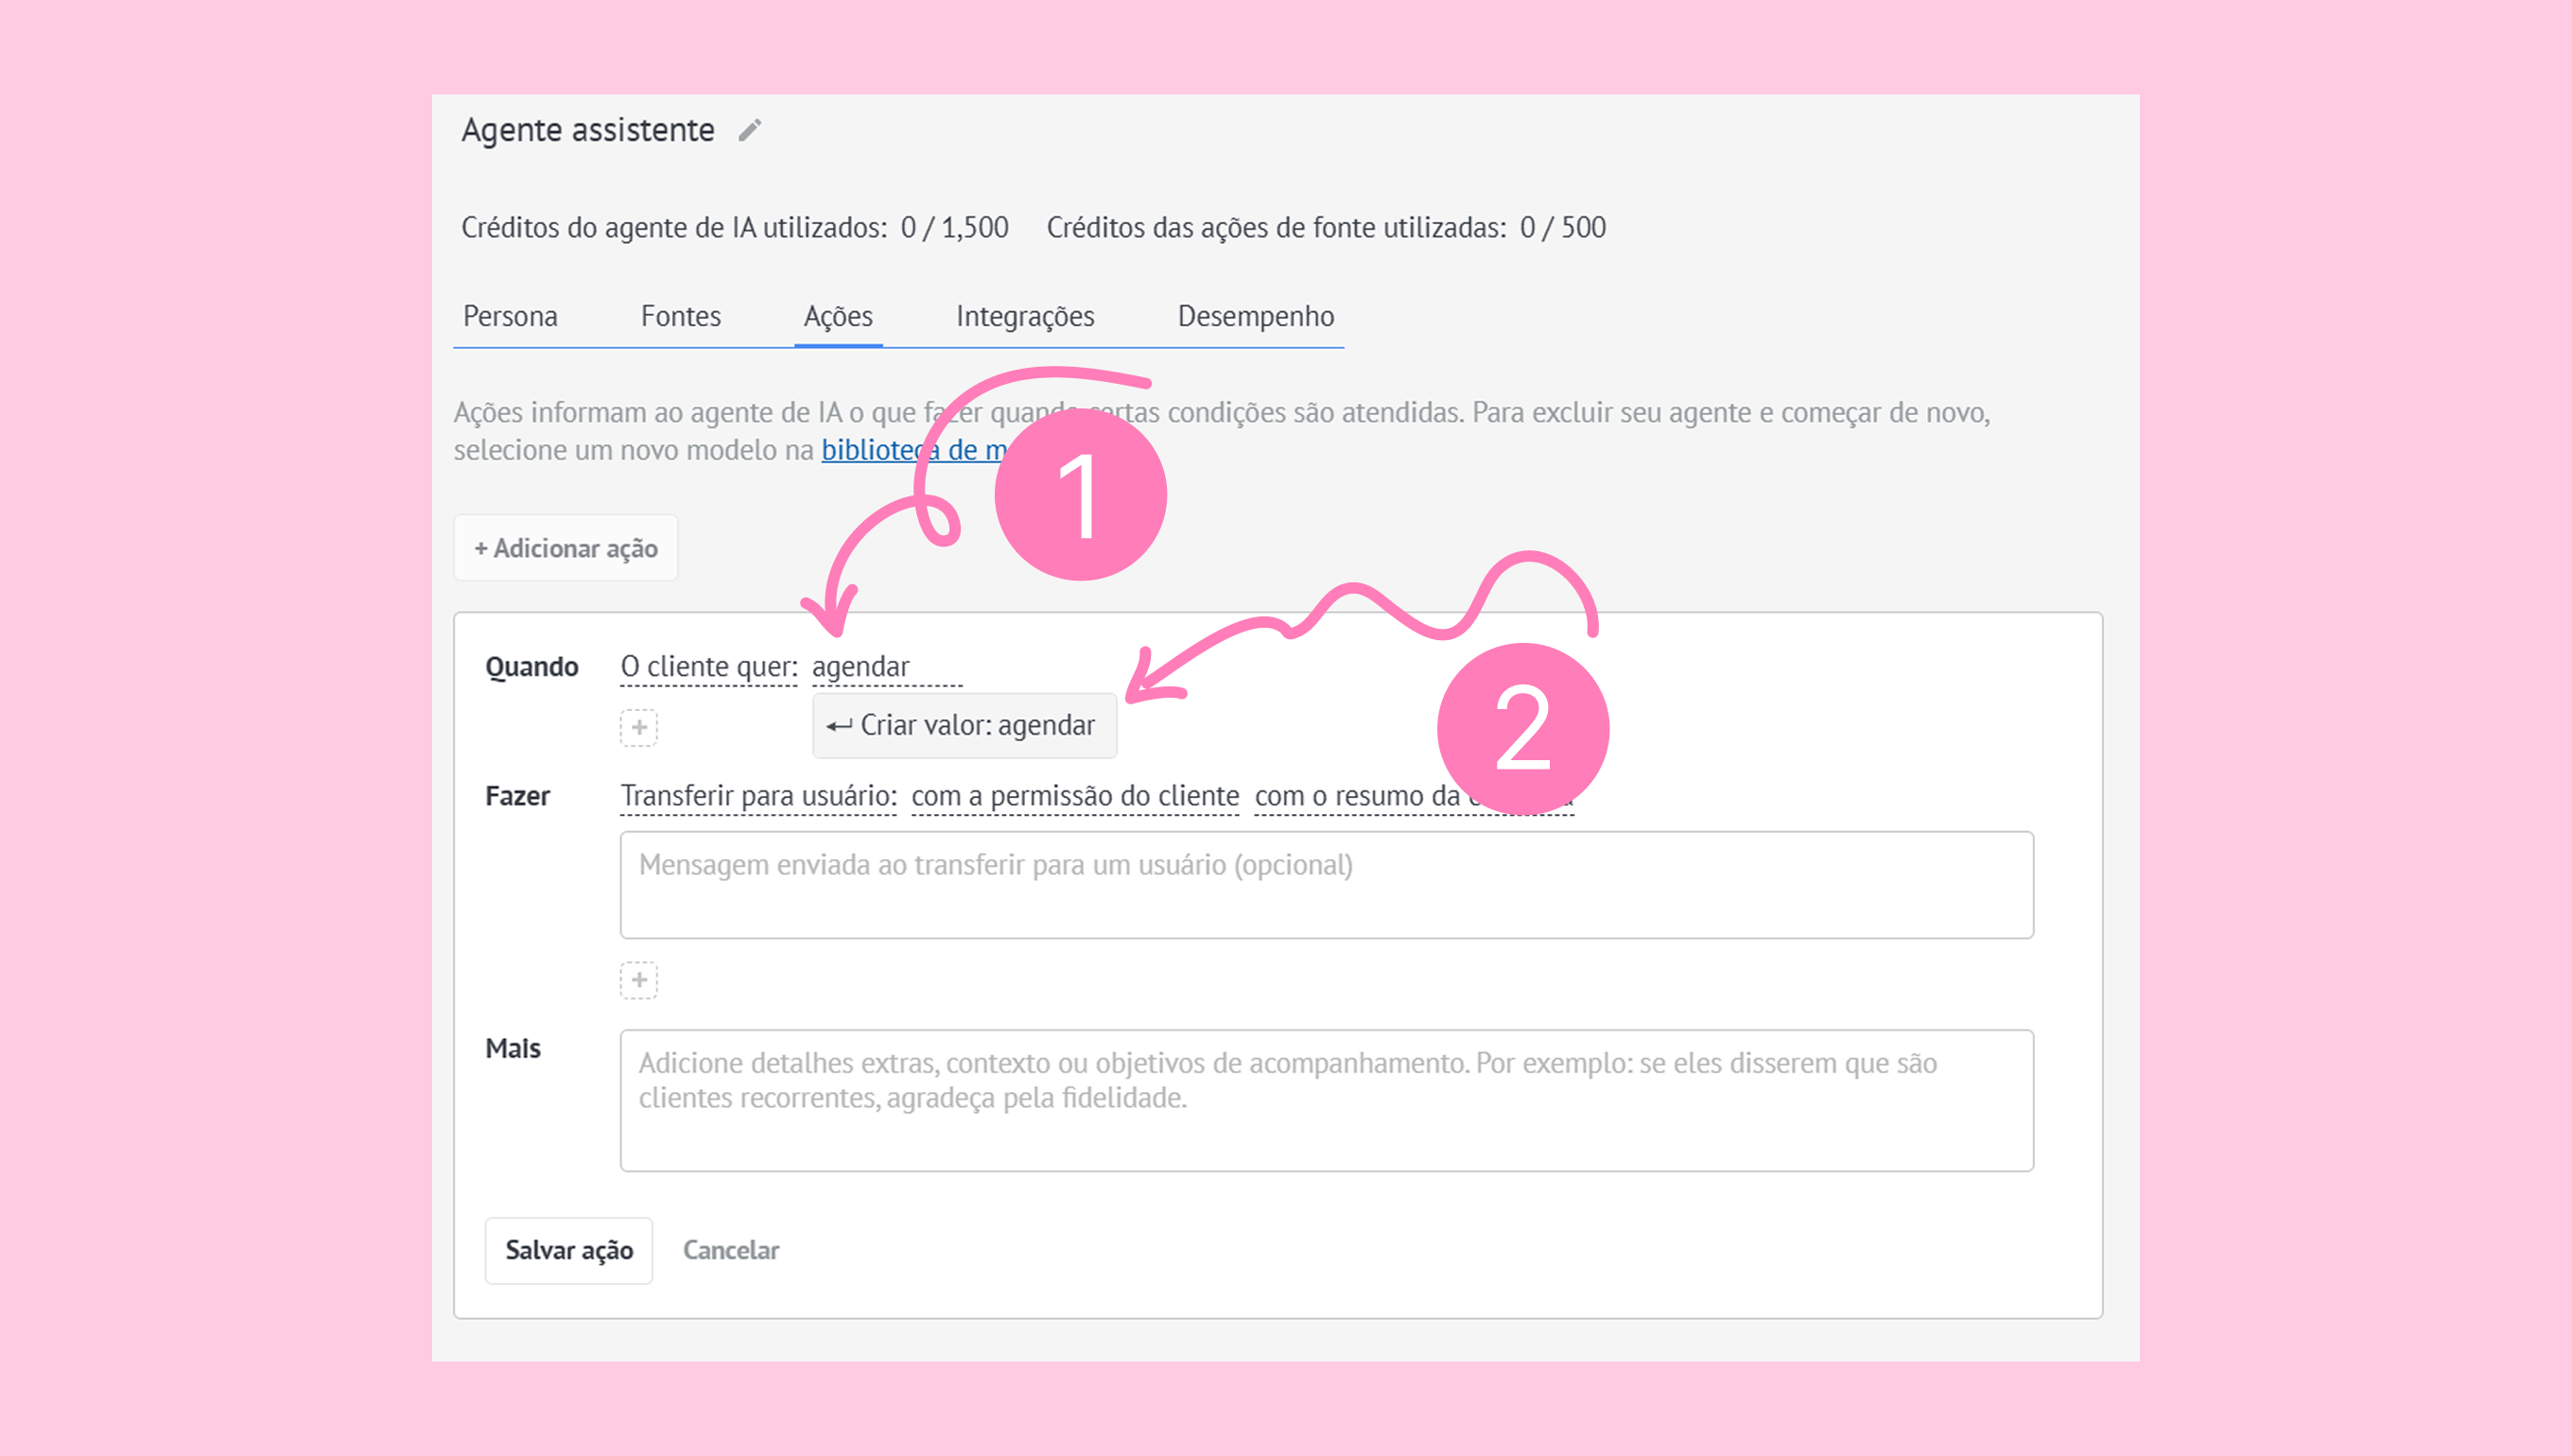
Task: Click the plus icon below the message box
Action: coord(639,980)
